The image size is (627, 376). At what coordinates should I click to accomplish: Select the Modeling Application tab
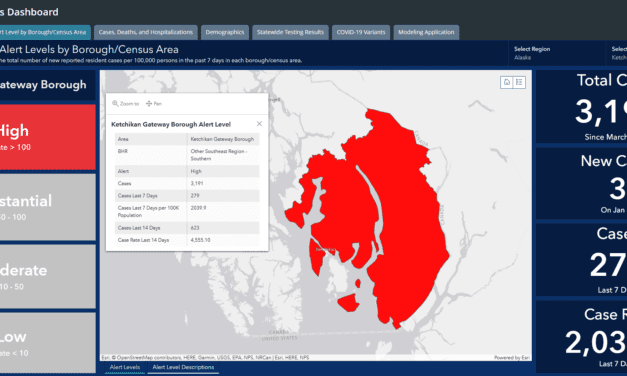click(426, 32)
